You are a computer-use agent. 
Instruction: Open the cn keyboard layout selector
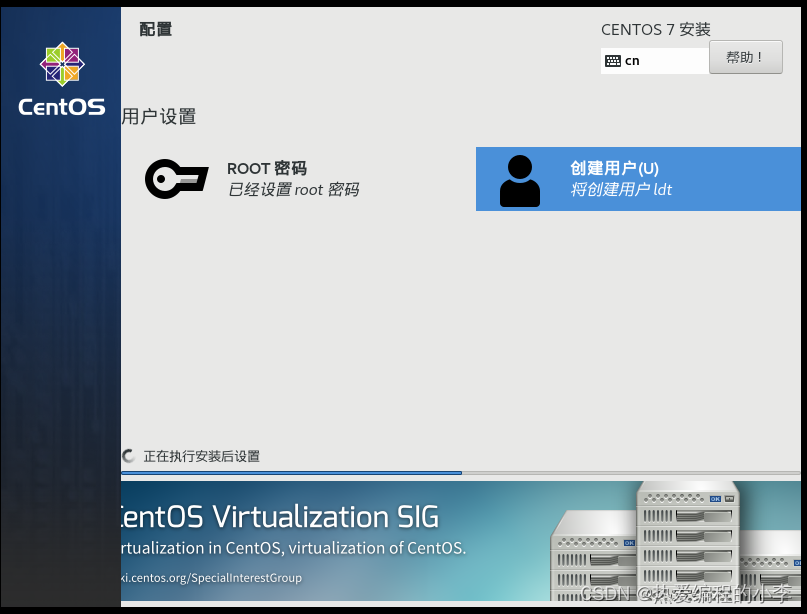[655, 60]
